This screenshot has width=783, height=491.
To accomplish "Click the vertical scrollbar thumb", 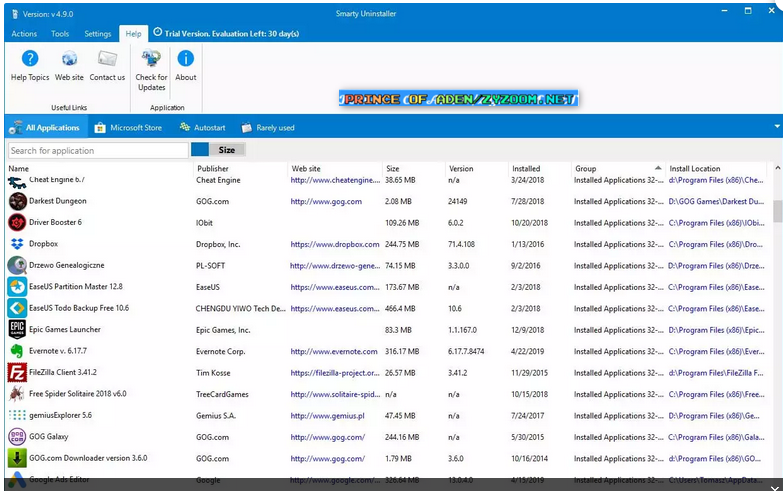I will pos(778,211).
